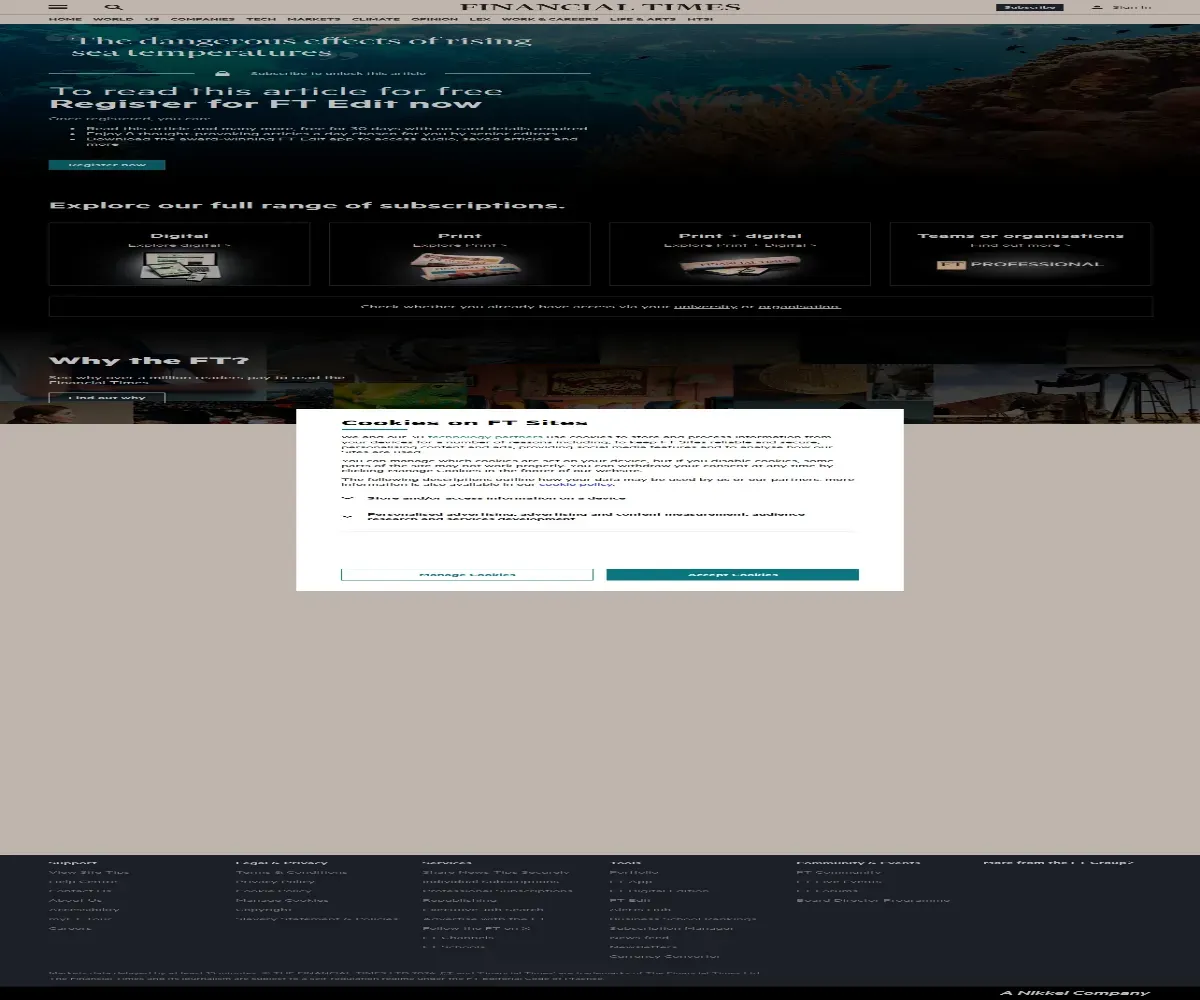Click the 'university' access link
This screenshot has height=1000, width=1200.
pos(705,306)
